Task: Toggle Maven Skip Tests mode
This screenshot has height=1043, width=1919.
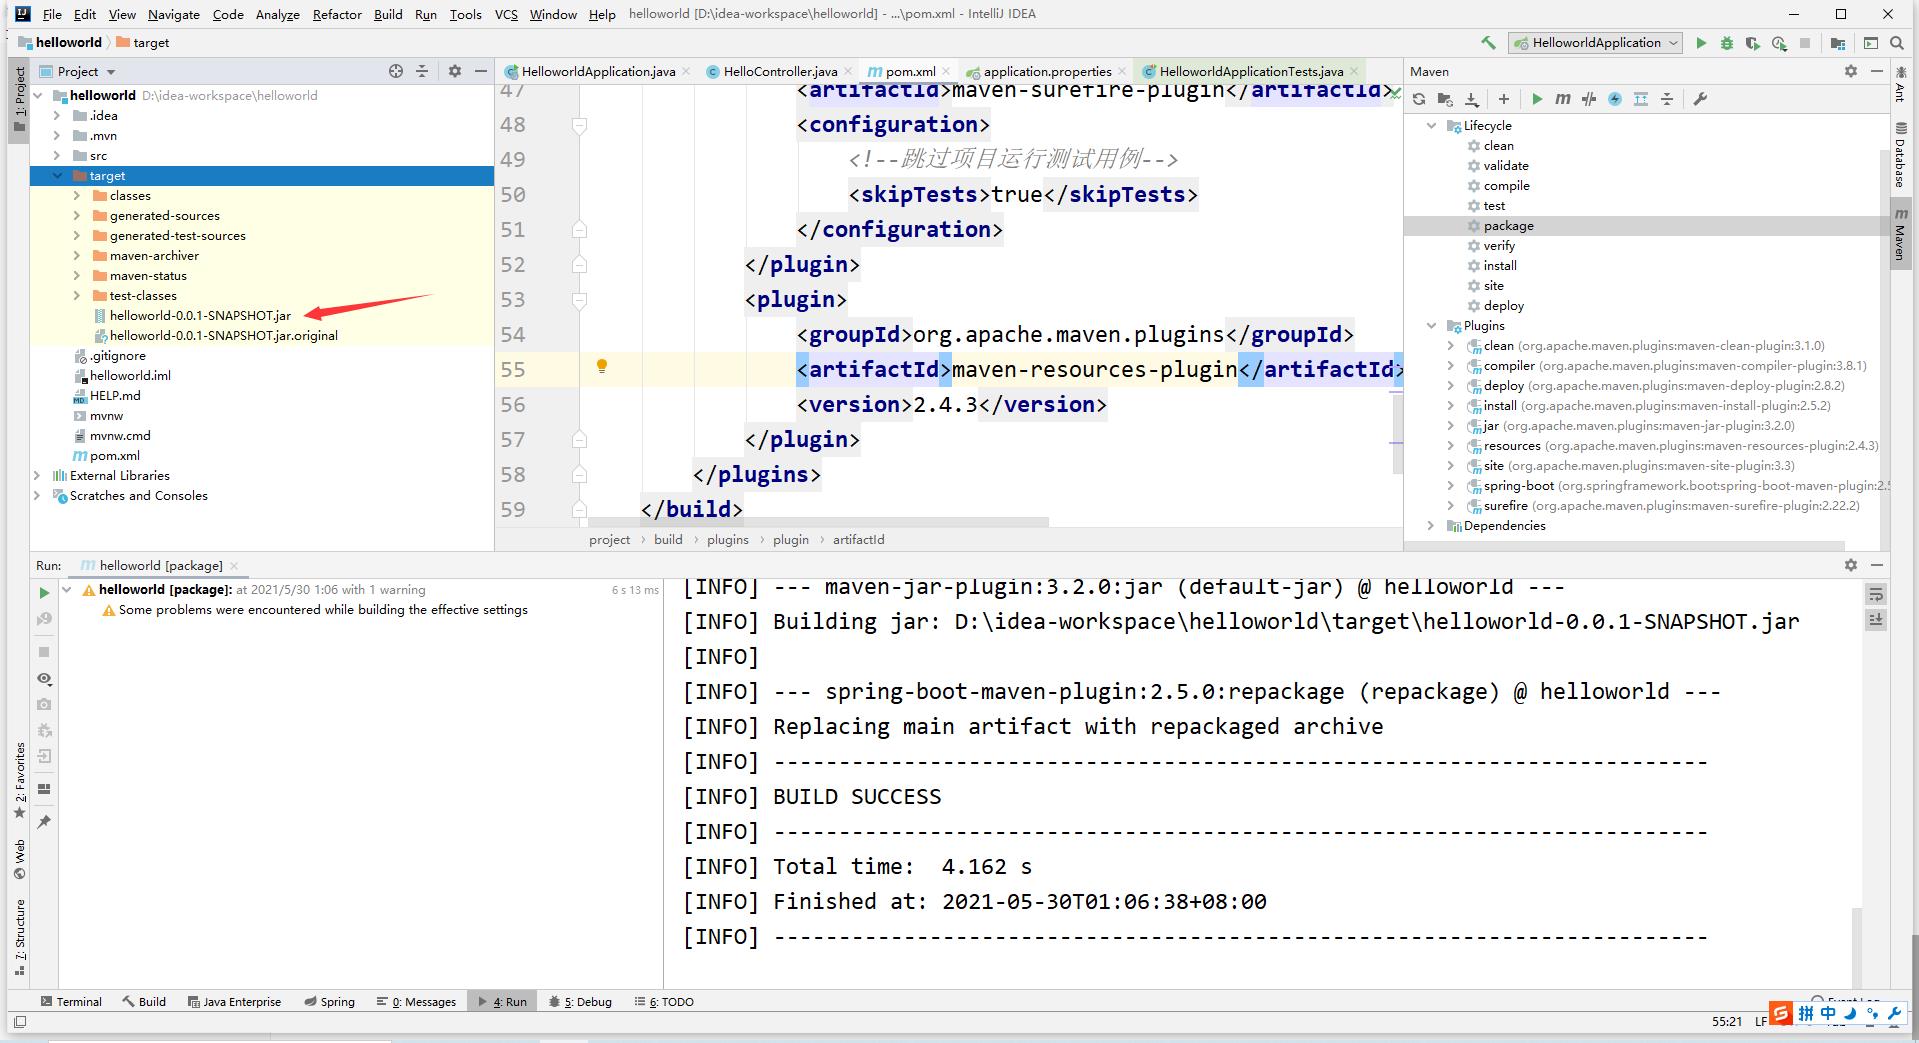Action: [1615, 99]
